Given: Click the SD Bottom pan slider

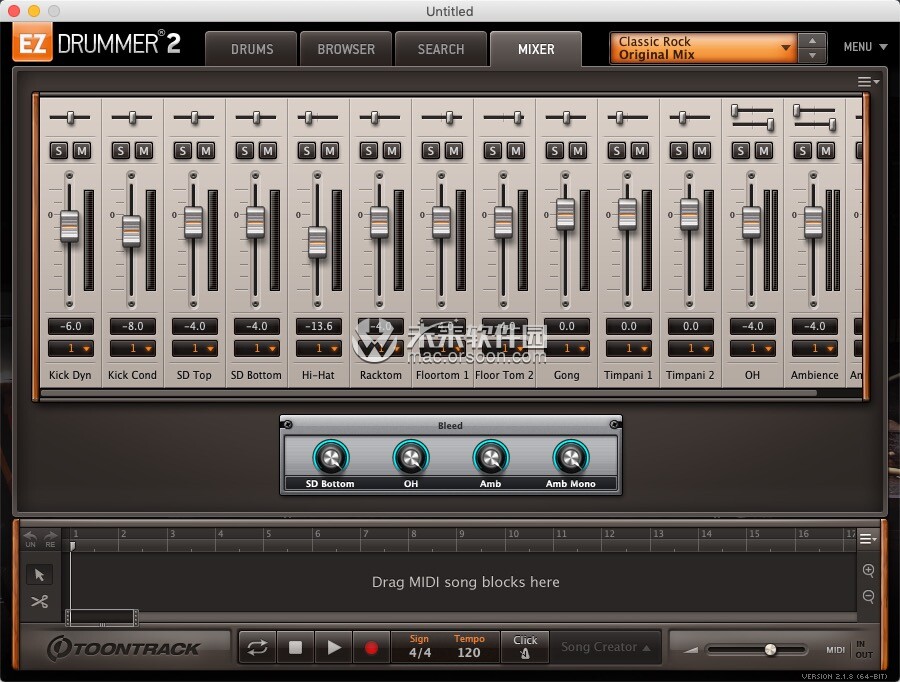Looking at the screenshot, I should (256, 118).
